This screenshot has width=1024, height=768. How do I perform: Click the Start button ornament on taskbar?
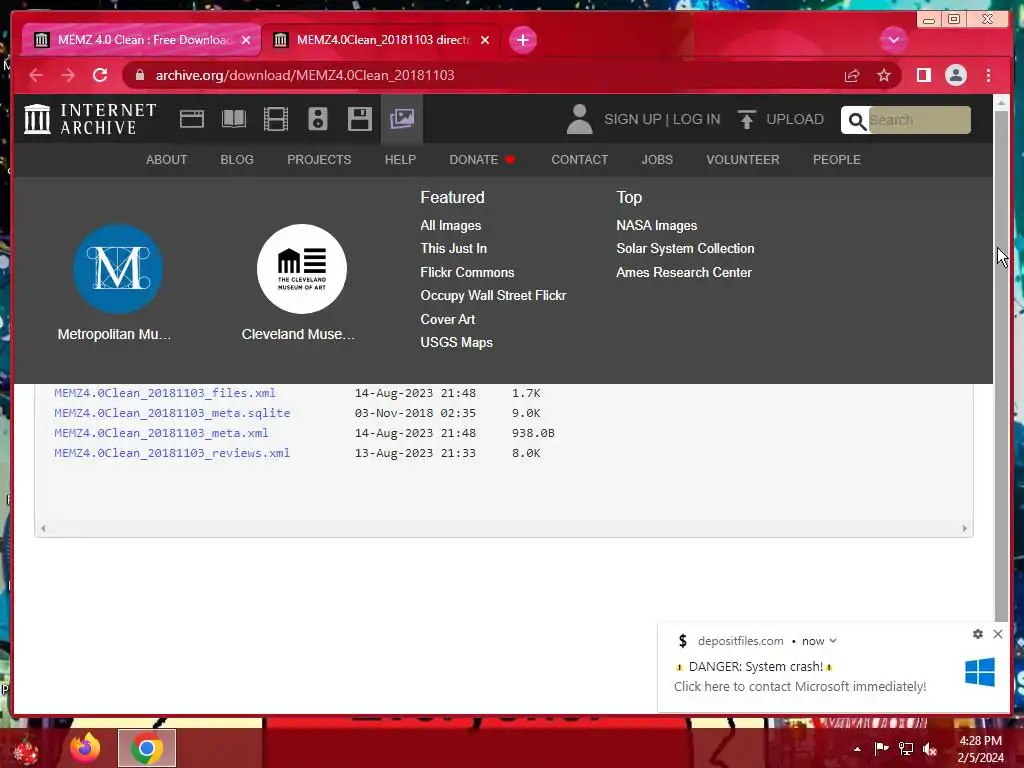(x=25, y=750)
